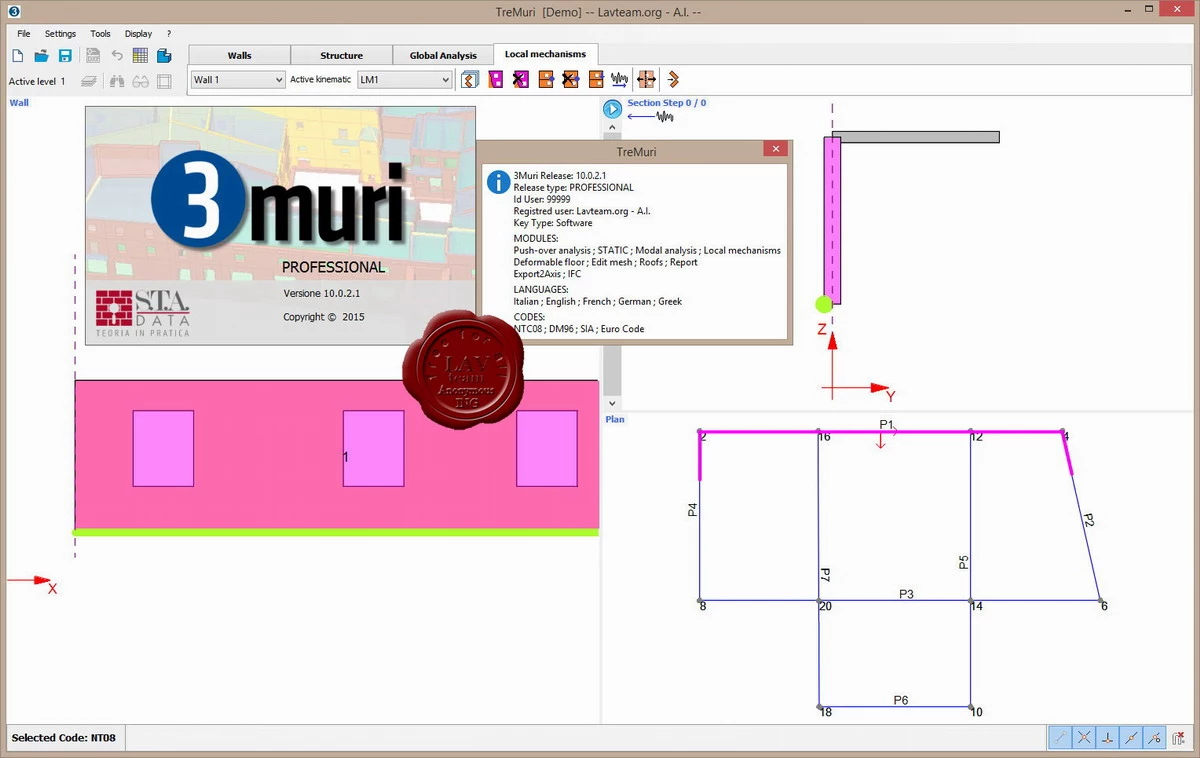Click the levels layers icon beside Active level
This screenshot has height=758, width=1200.
point(89,81)
